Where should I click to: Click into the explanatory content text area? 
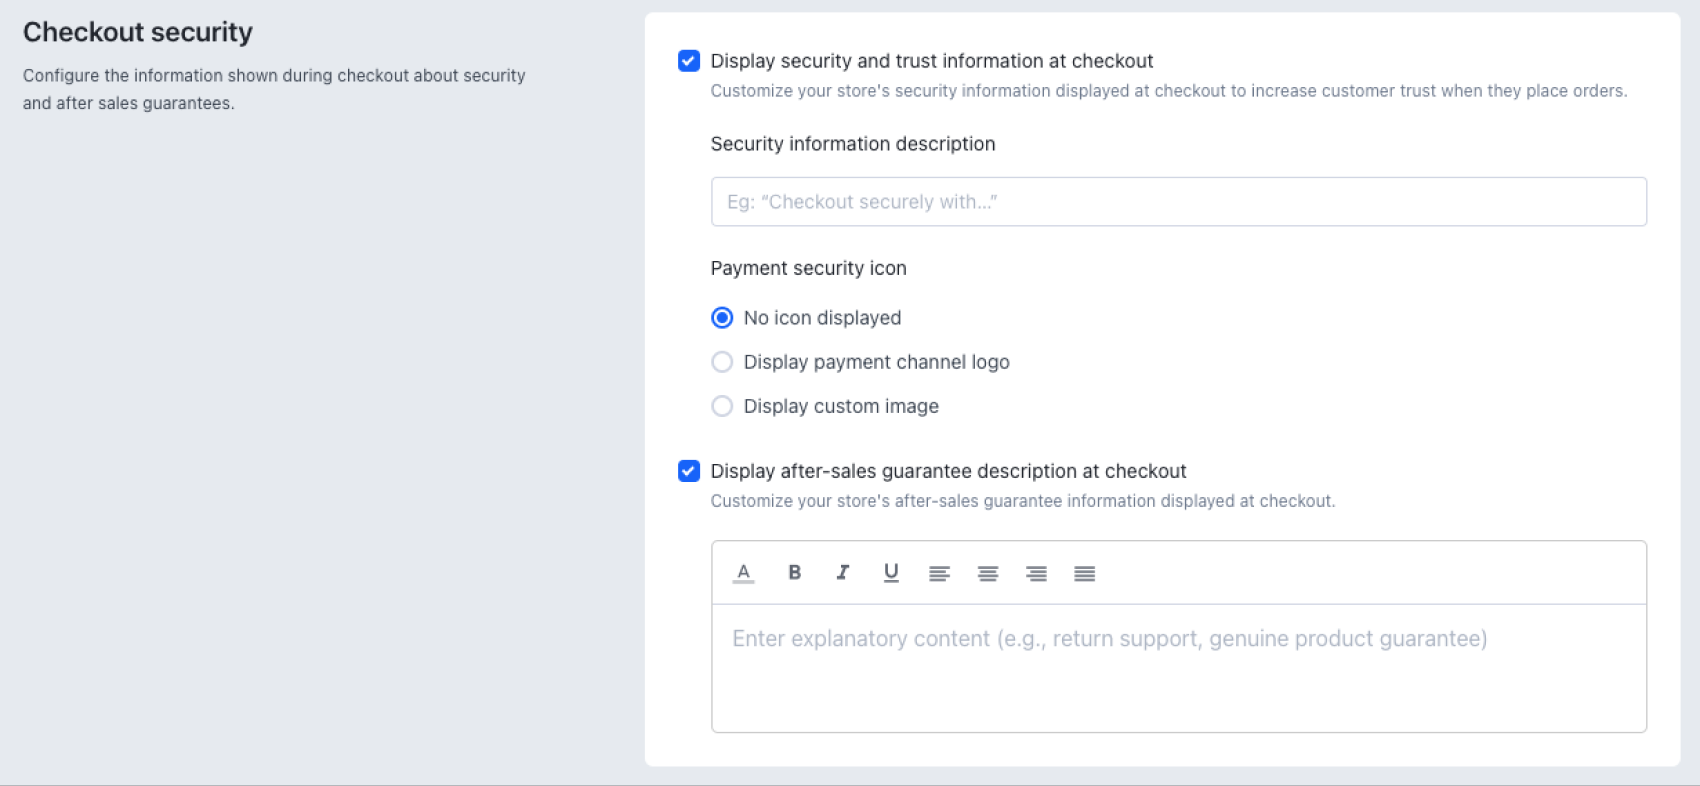click(1179, 668)
